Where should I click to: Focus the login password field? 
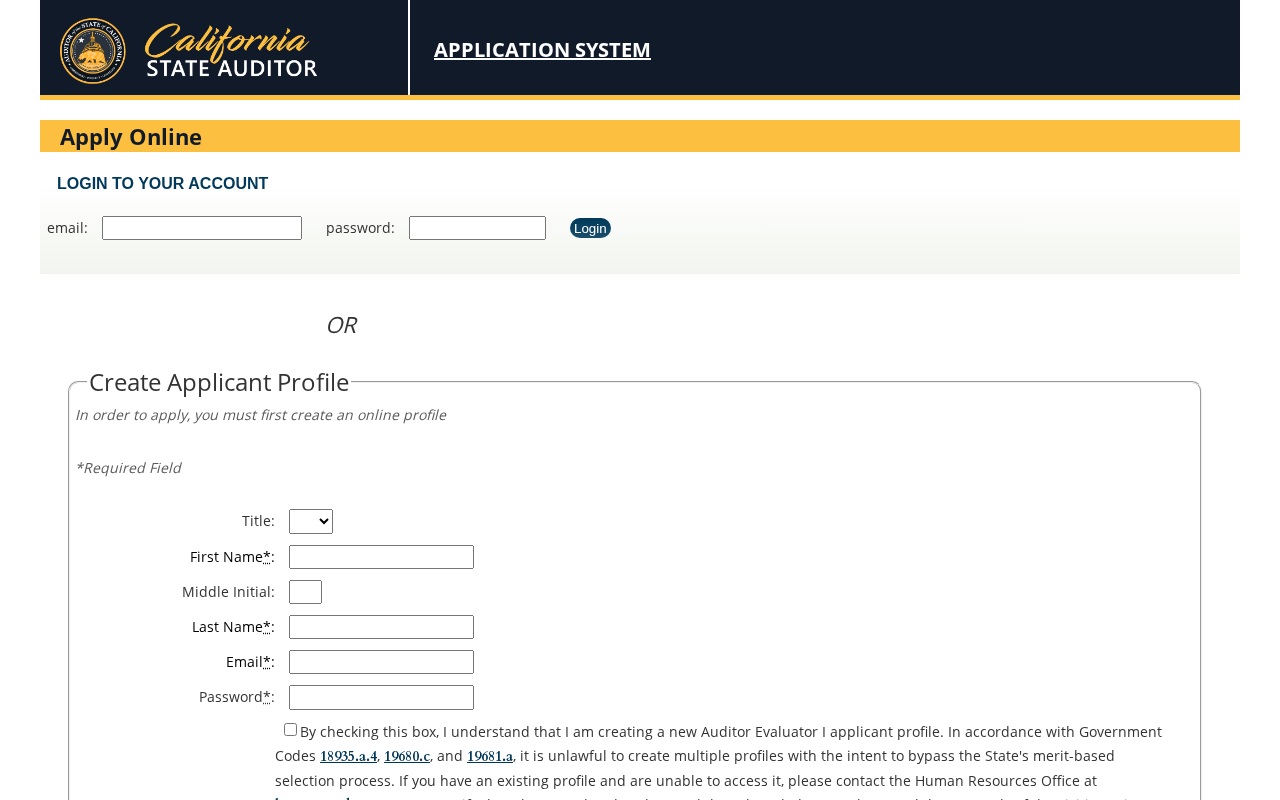click(x=477, y=228)
